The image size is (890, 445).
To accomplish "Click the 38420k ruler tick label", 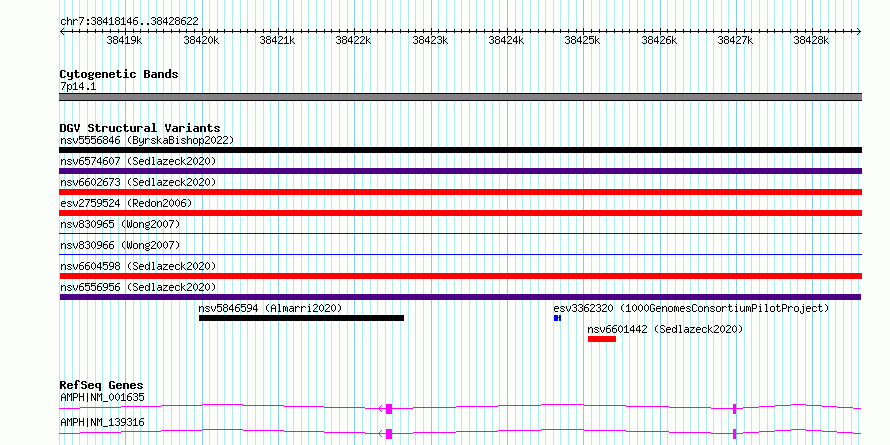I will (x=201, y=40).
